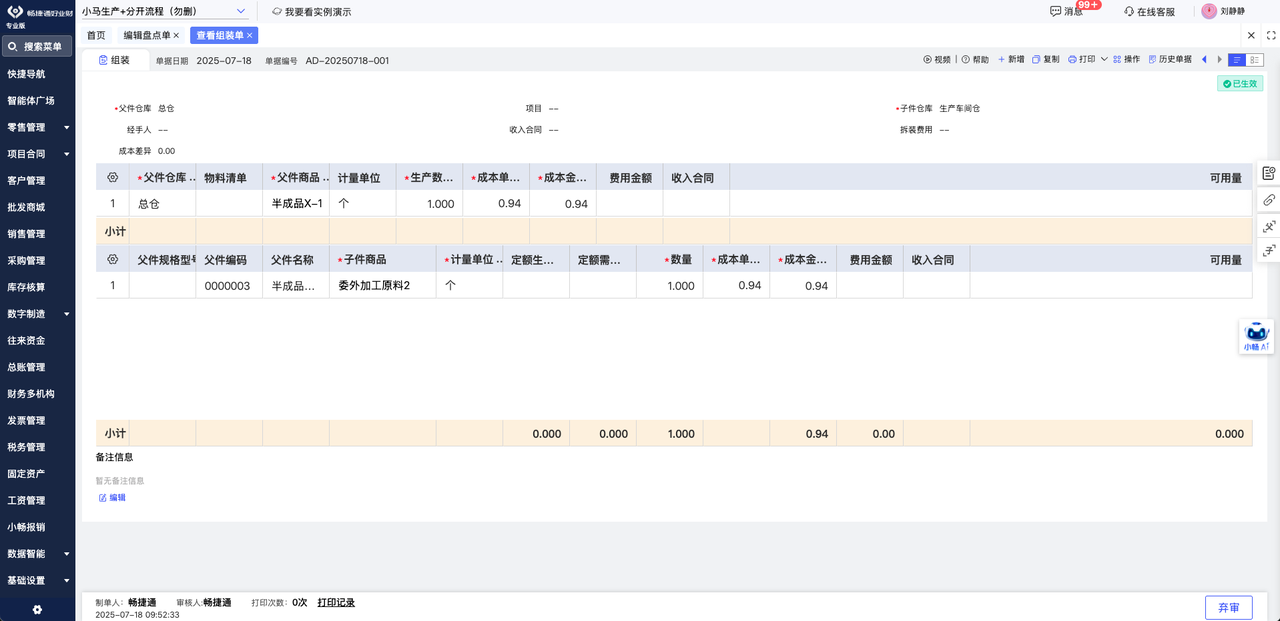1280x621 pixels.
Task: Open 库存核算 in the sidebar
Action: coord(26,287)
